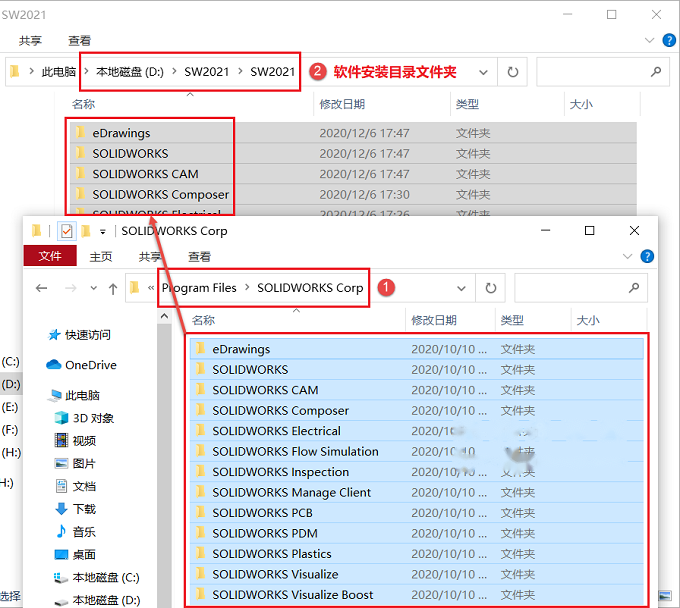Click breadcrumb chevron after 本地磁盘 (D:)
Viewport: 680px width, 608px height.
point(174,71)
